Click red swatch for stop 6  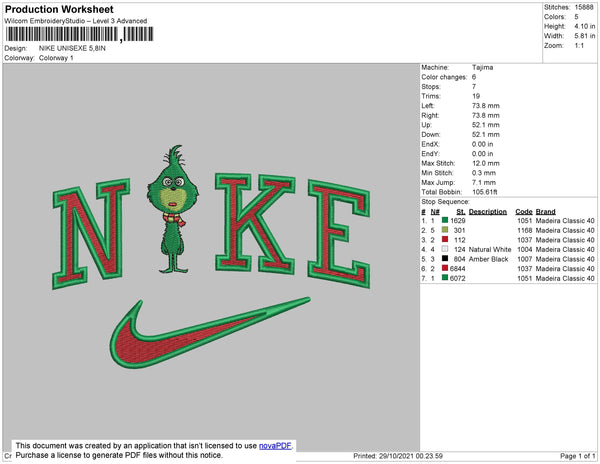pos(445,268)
